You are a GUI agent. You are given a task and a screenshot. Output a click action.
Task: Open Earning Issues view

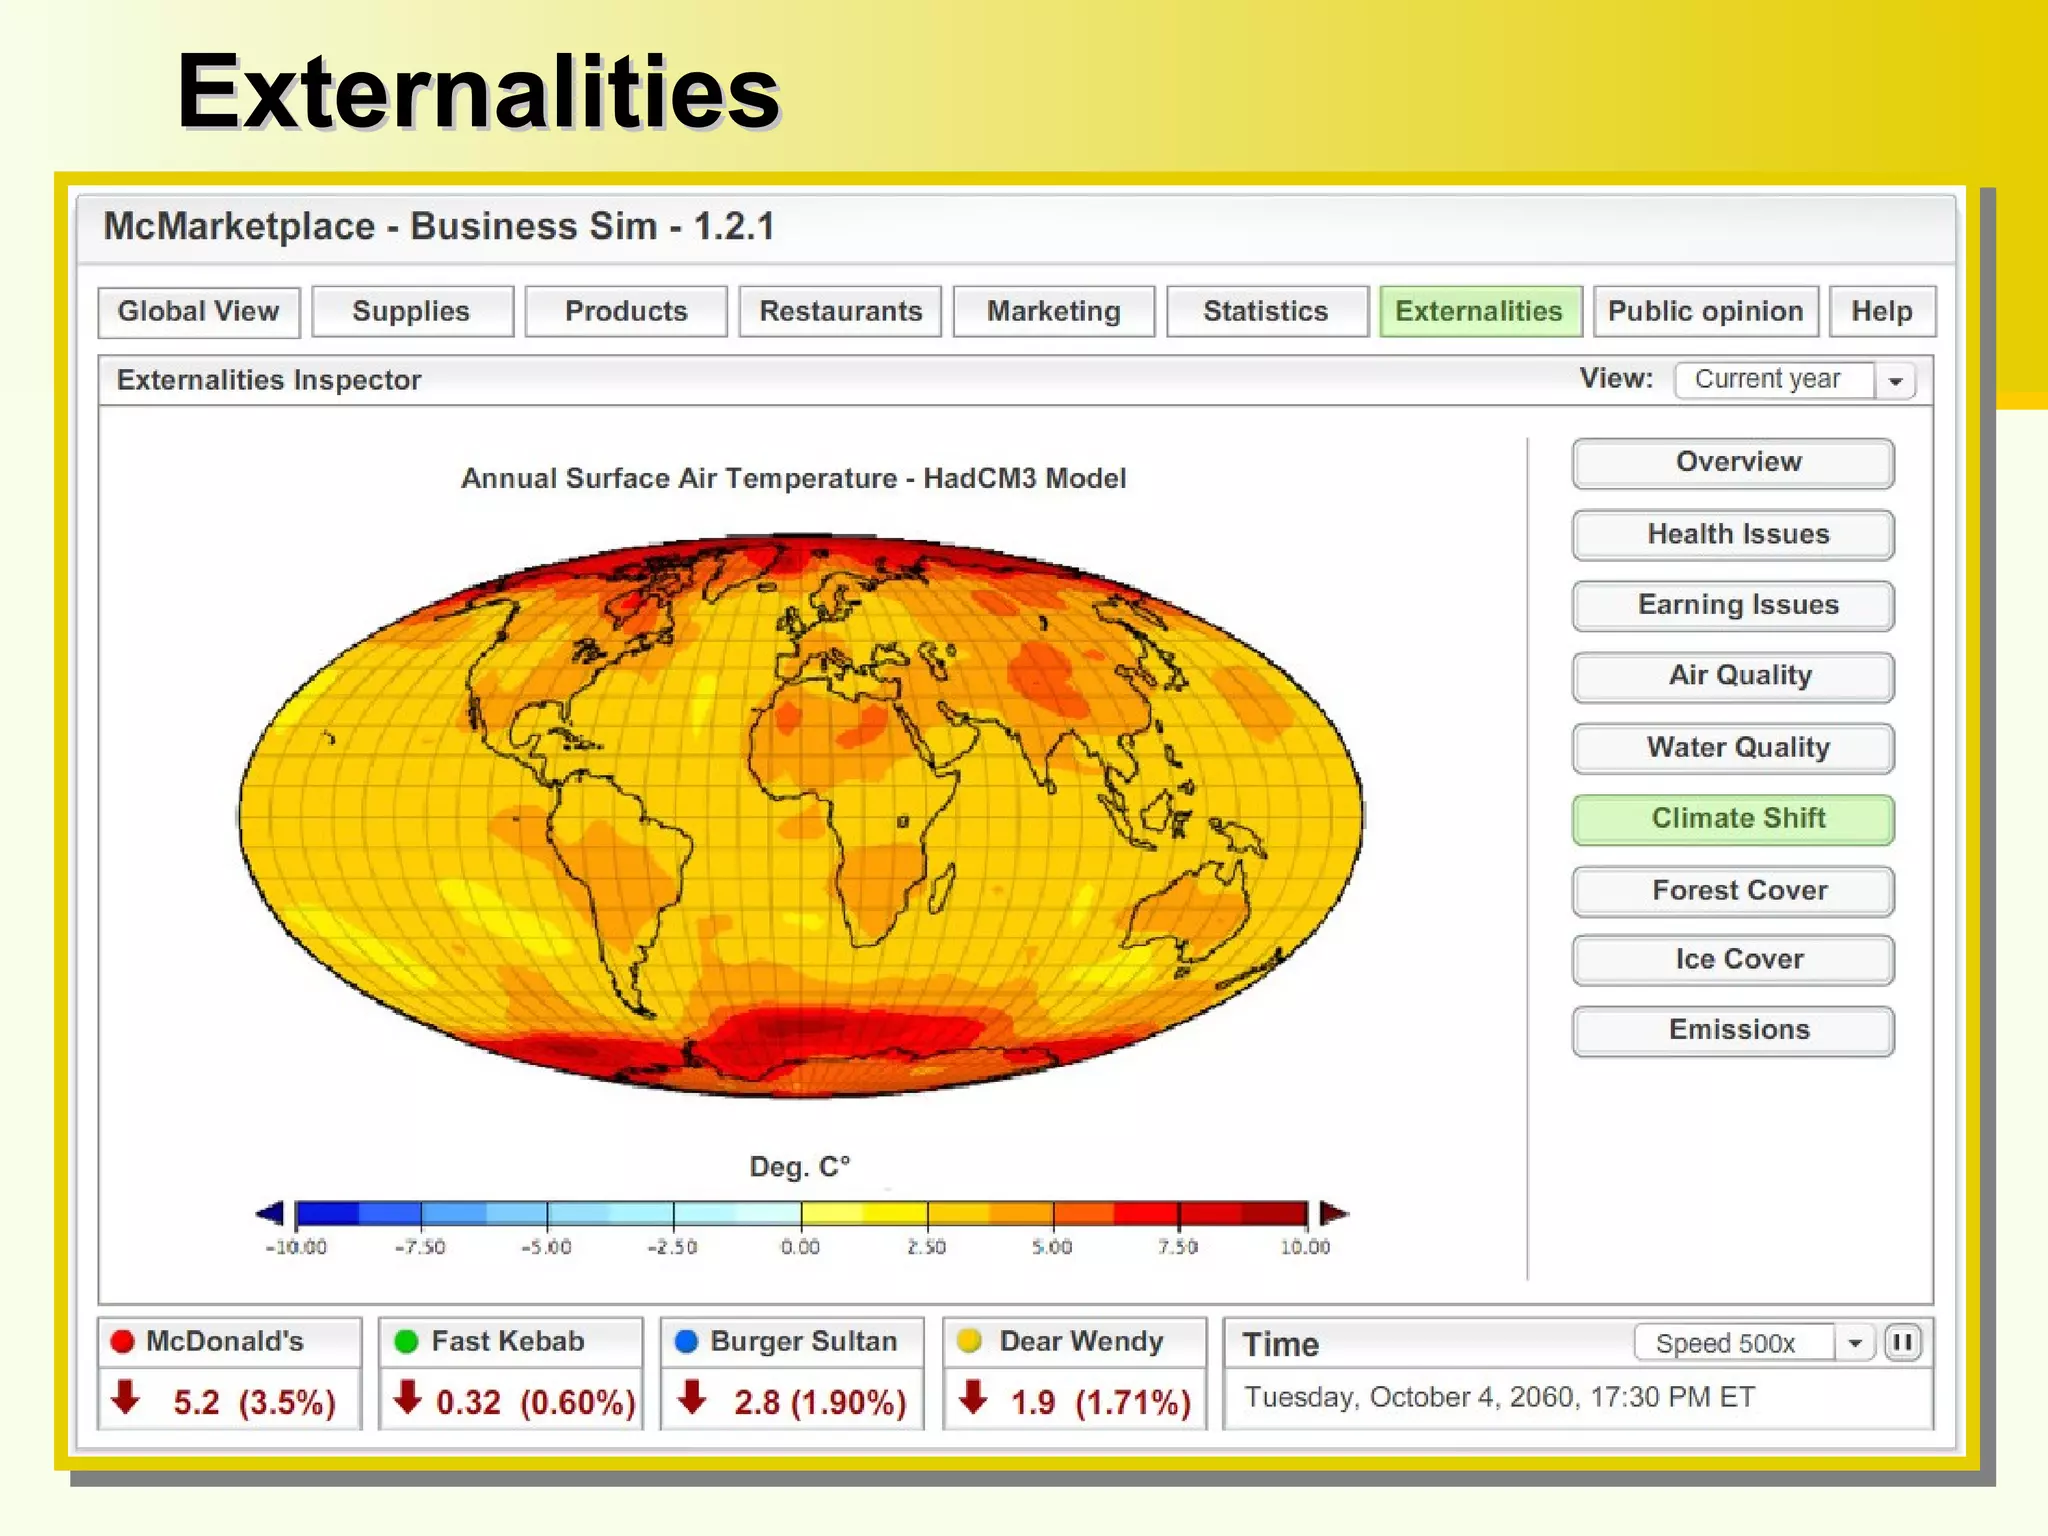1733,606
